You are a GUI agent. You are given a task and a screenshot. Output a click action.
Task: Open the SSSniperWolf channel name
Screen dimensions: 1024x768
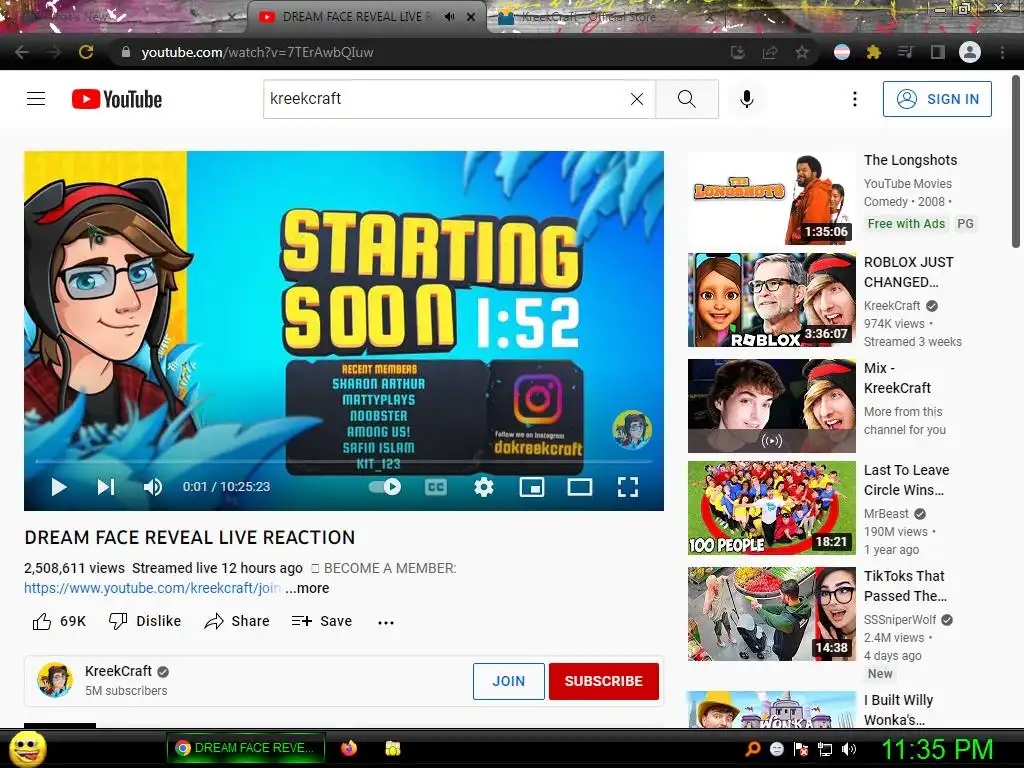pos(900,620)
